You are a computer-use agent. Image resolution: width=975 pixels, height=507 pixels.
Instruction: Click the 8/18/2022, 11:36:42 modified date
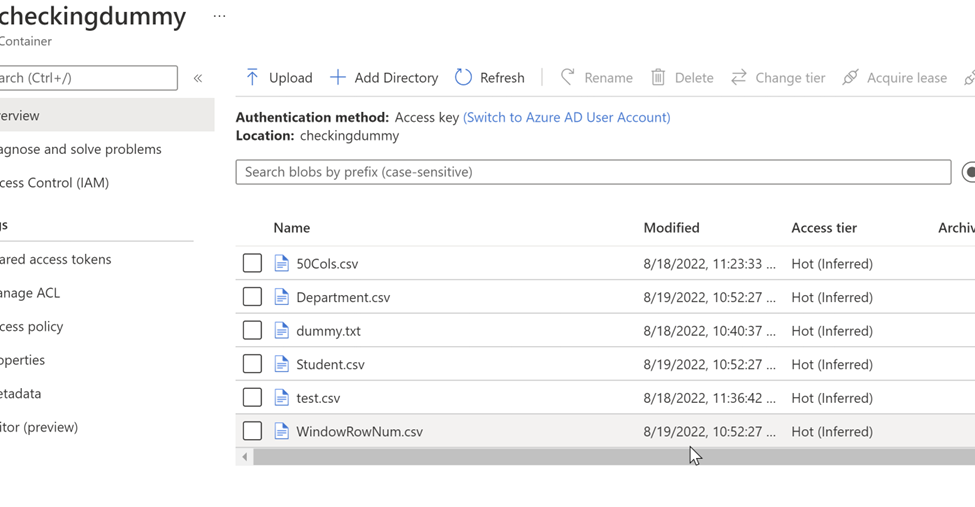click(709, 398)
